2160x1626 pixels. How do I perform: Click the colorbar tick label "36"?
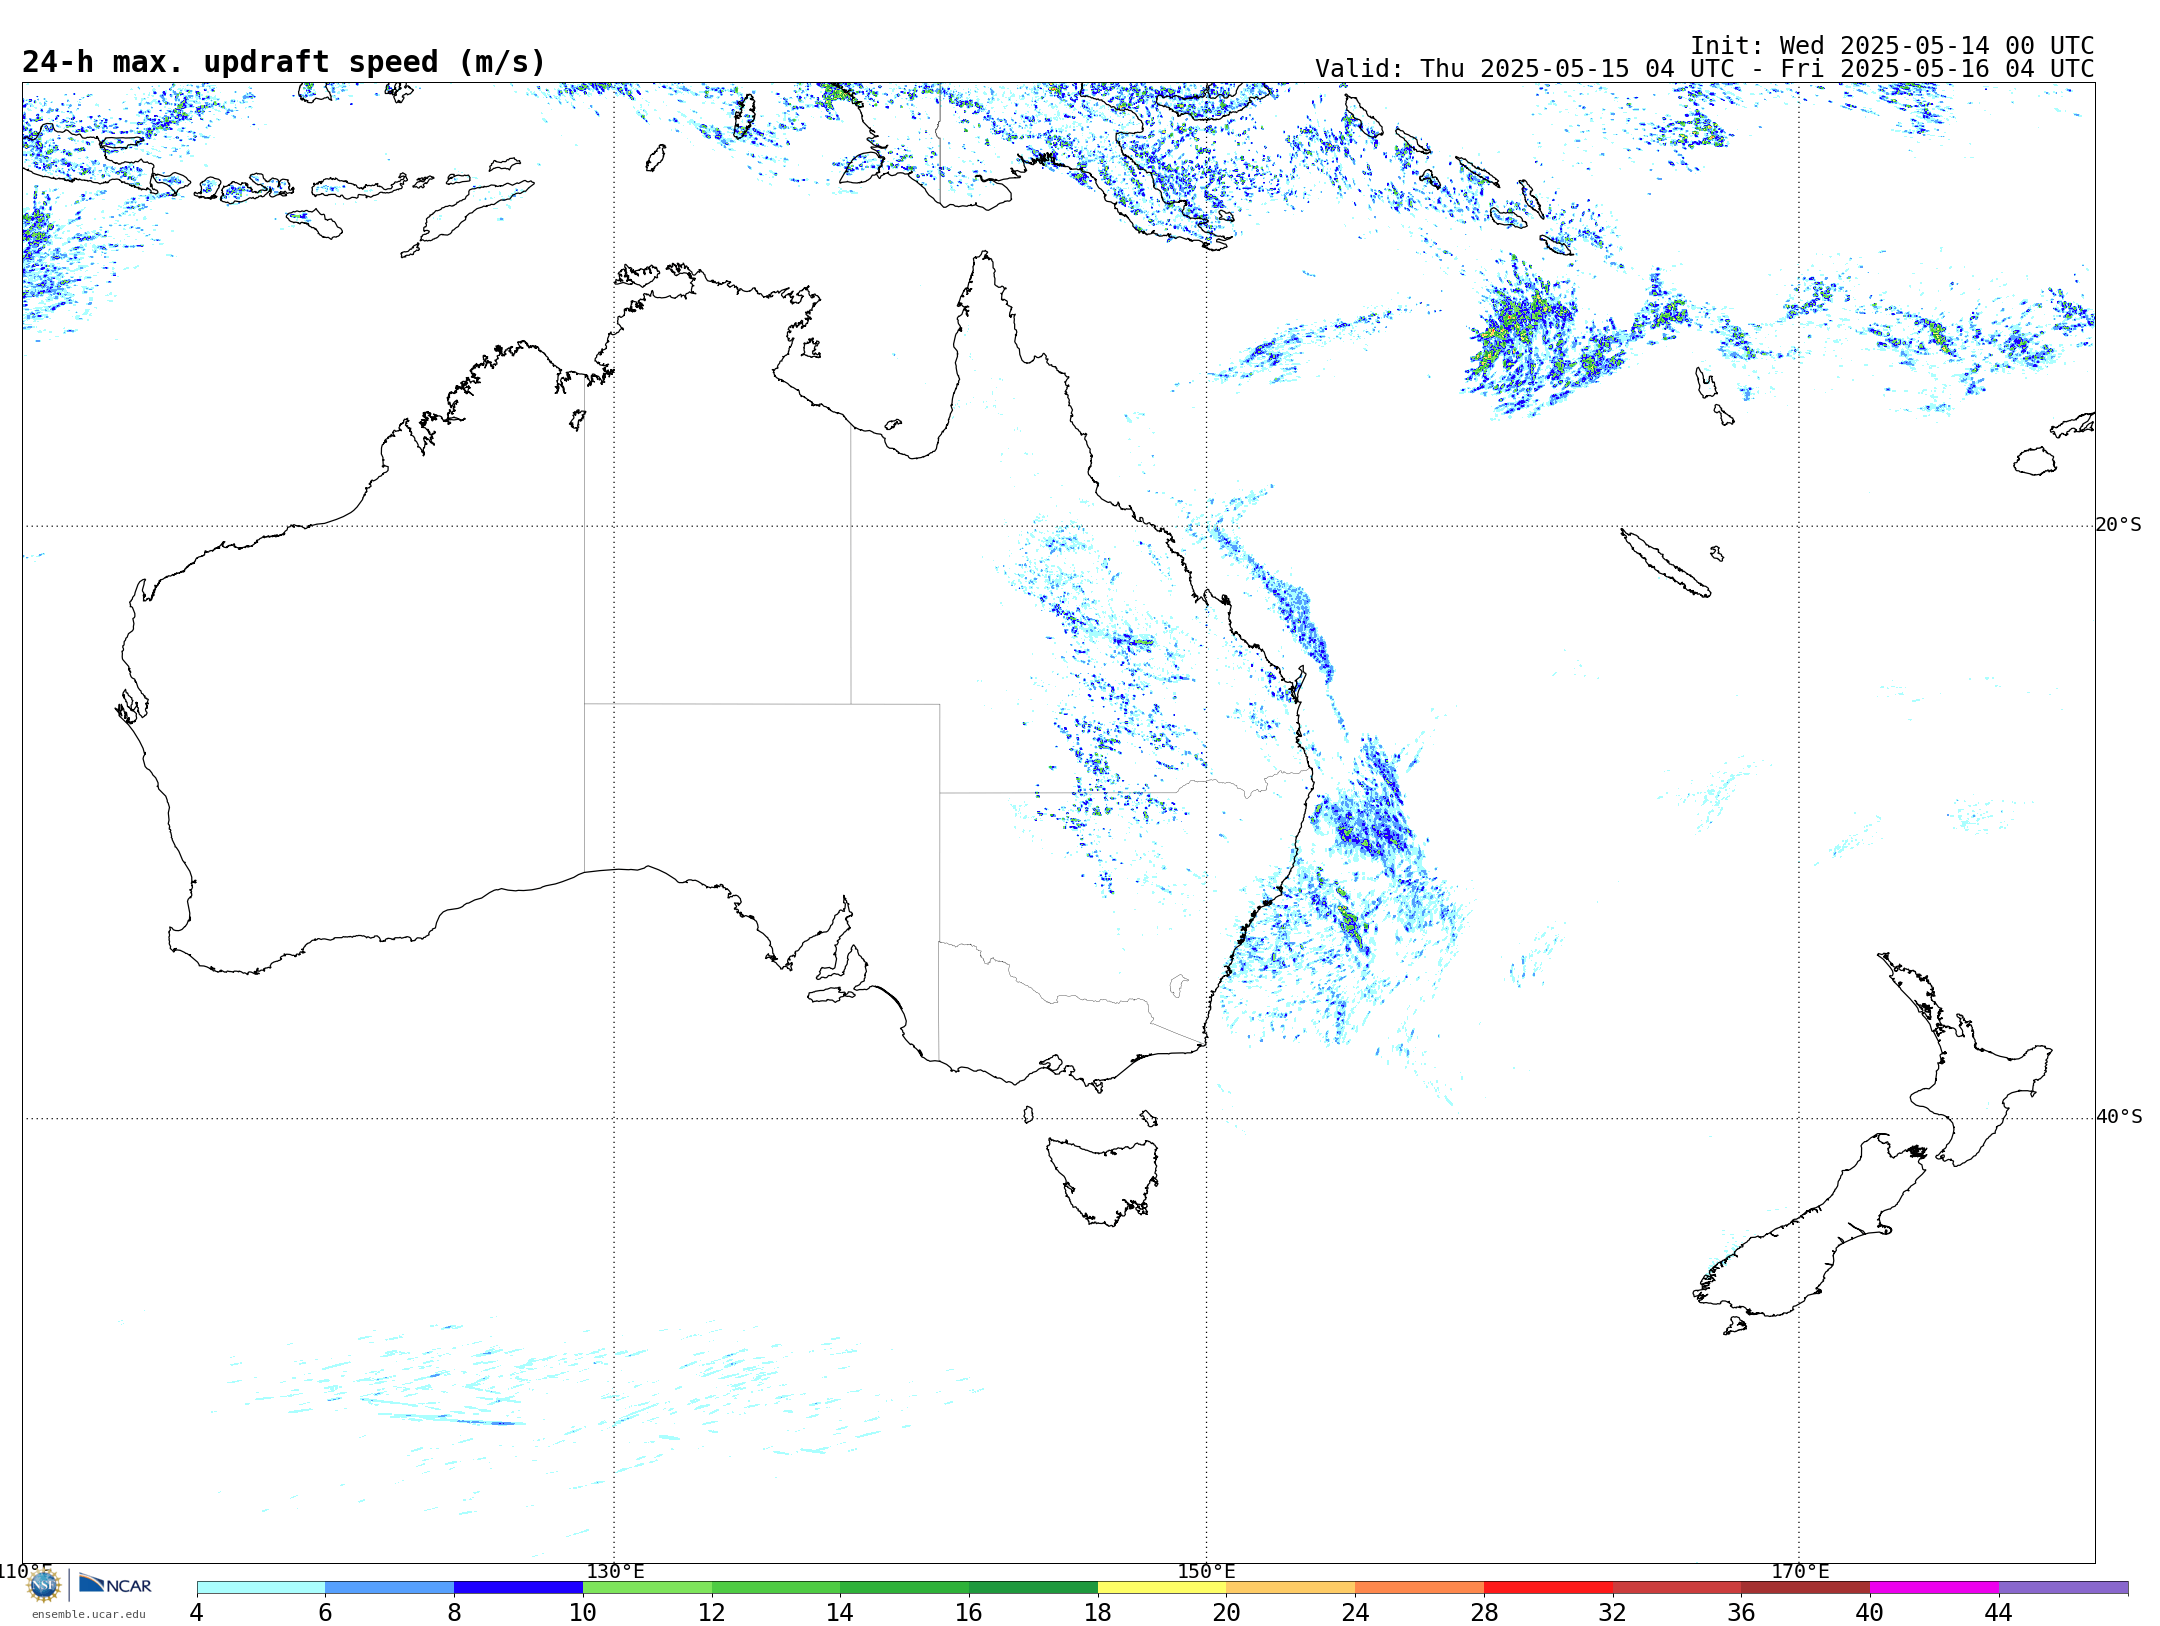point(1741,1613)
